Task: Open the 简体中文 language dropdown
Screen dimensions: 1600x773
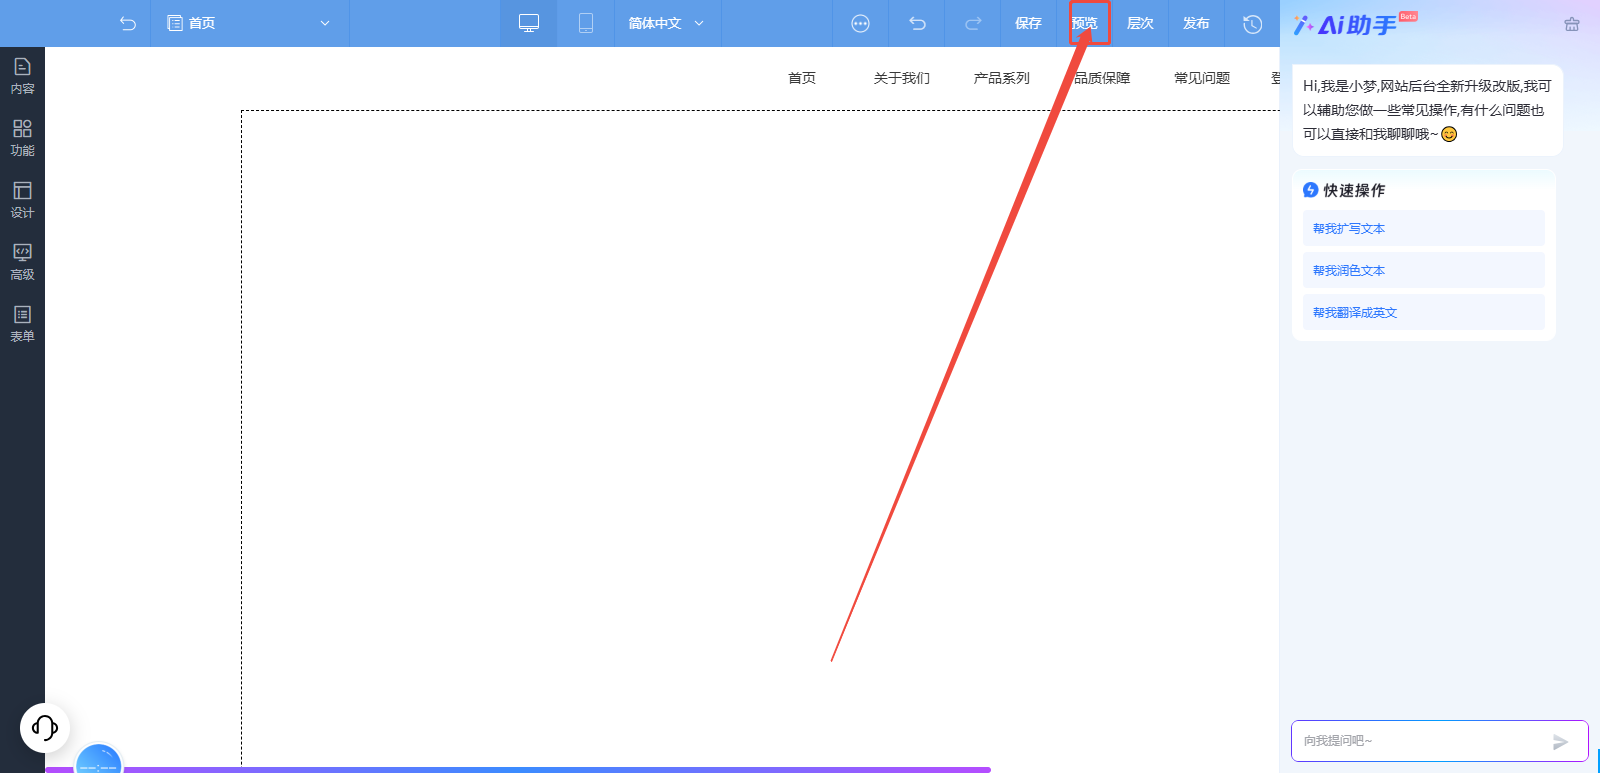Action: [x=667, y=23]
